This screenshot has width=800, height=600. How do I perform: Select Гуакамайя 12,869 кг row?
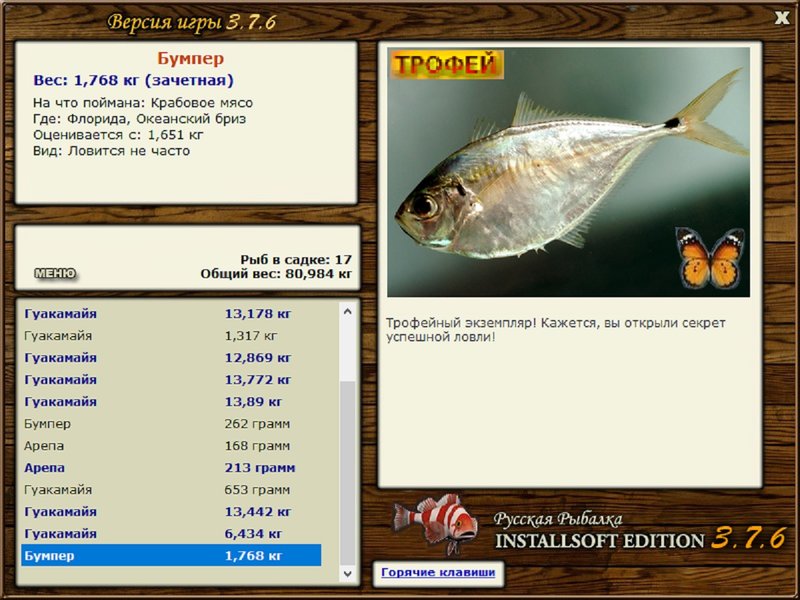click(171, 358)
